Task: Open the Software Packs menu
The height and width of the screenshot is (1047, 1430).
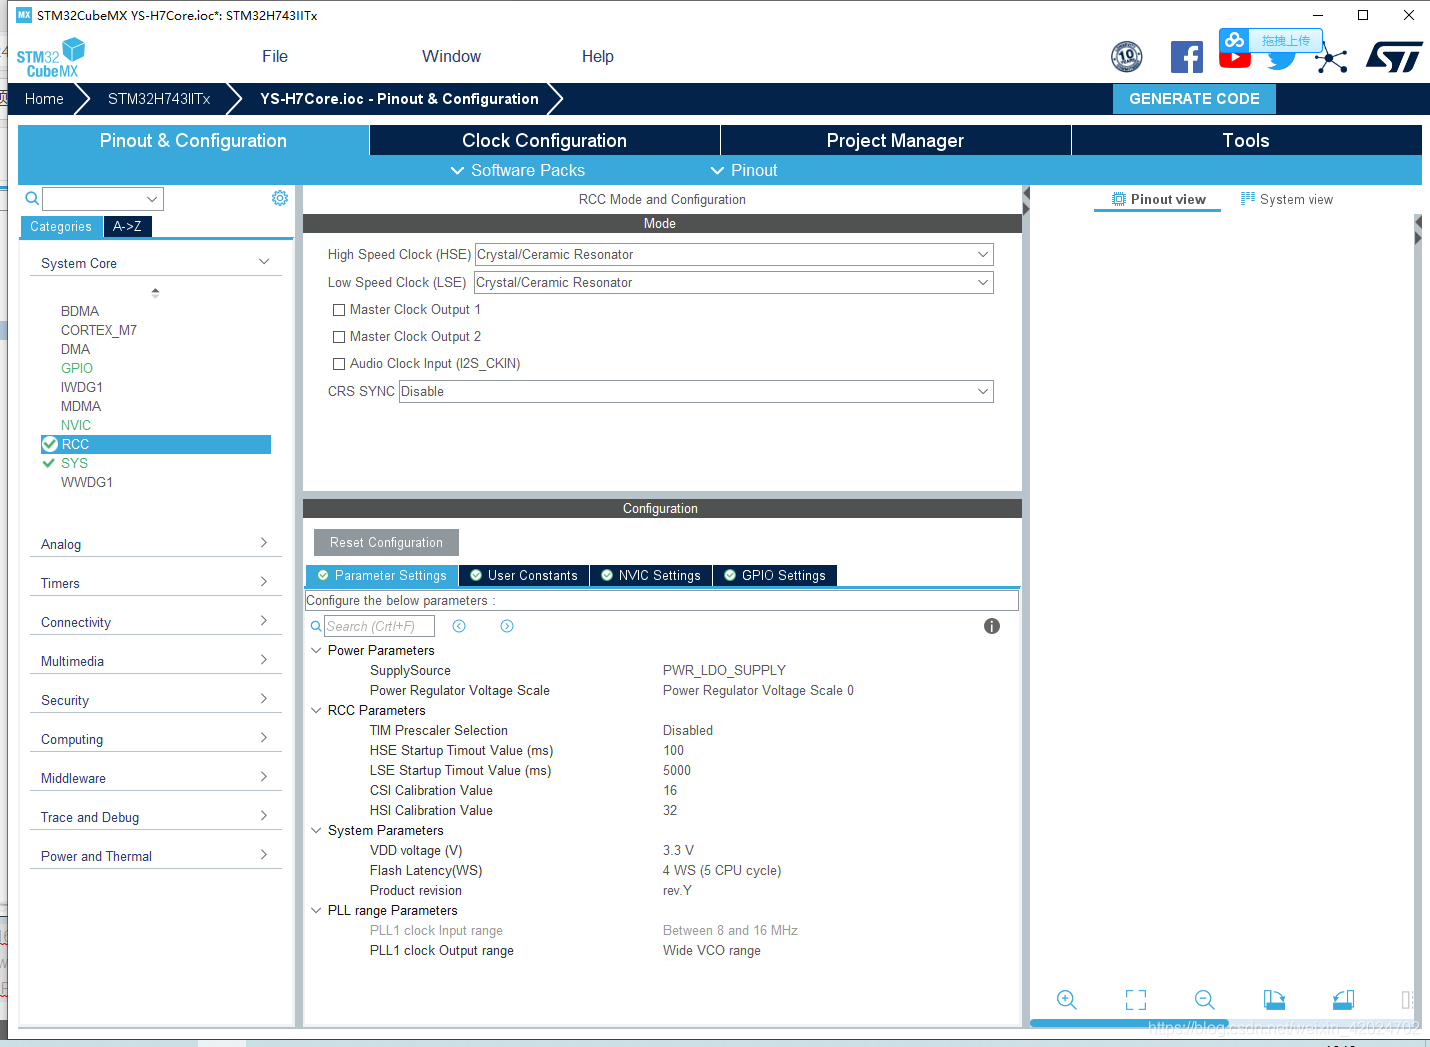Action: (518, 170)
